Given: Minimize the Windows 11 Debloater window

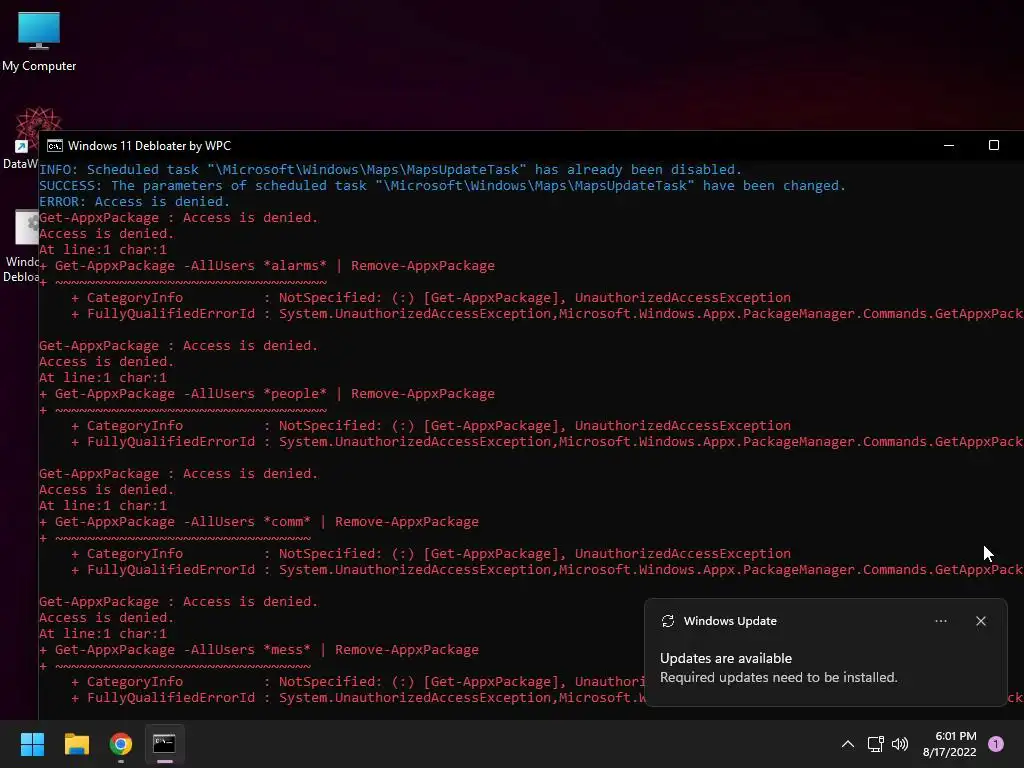Looking at the screenshot, I should 949,145.
